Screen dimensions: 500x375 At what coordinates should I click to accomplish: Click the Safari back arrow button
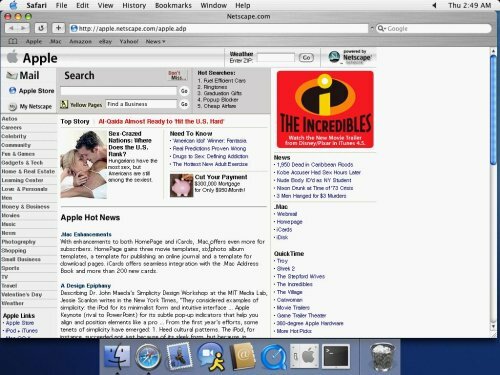coord(11,28)
